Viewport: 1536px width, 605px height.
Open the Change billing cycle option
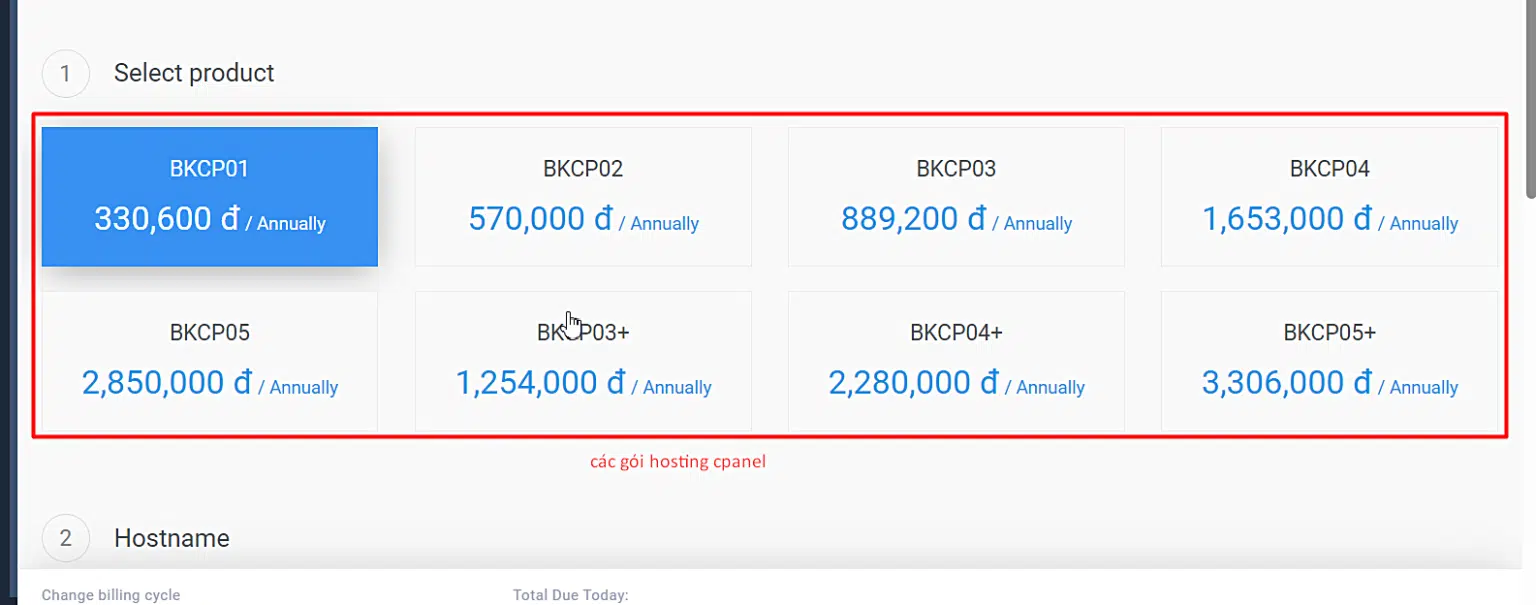click(111, 595)
